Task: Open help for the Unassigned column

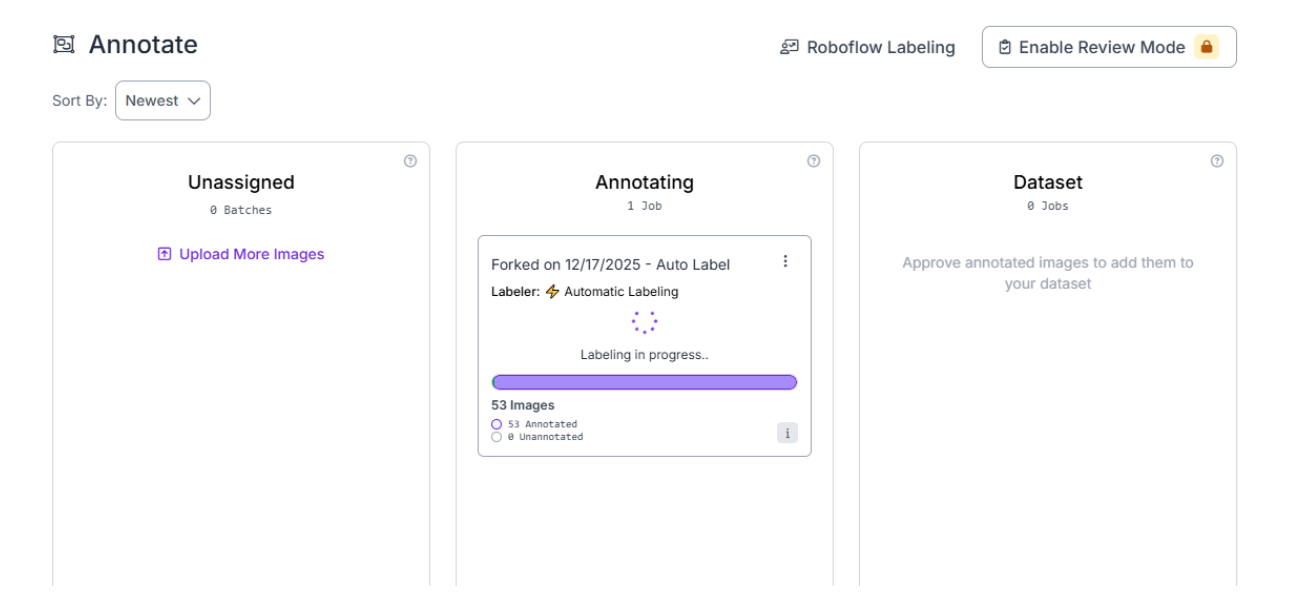Action: pyautogui.click(x=410, y=161)
